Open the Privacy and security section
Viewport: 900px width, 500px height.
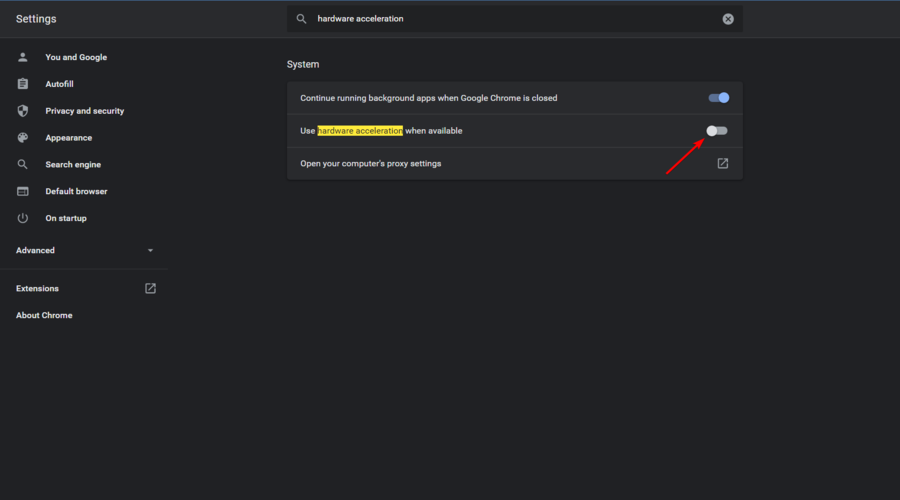[85, 111]
